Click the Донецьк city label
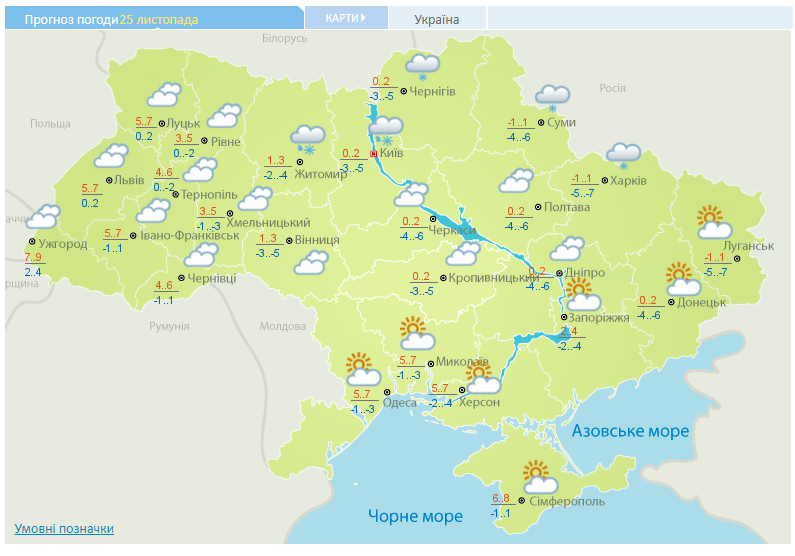 [x=701, y=302]
